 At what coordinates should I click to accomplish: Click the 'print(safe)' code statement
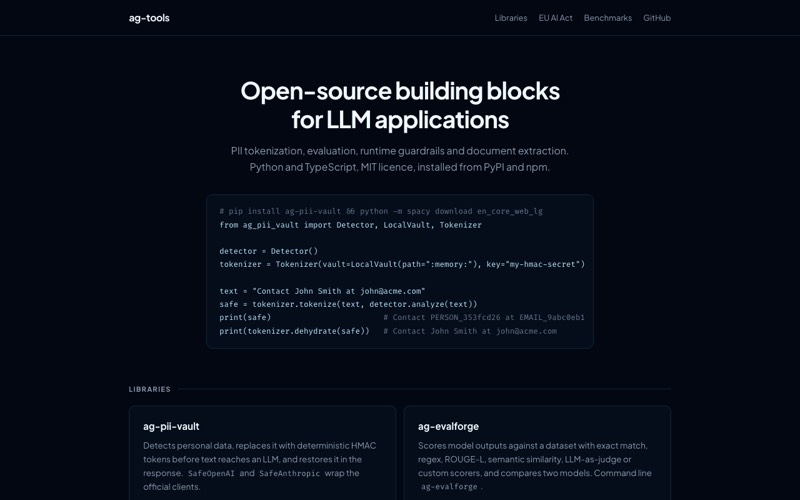point(245,317)
